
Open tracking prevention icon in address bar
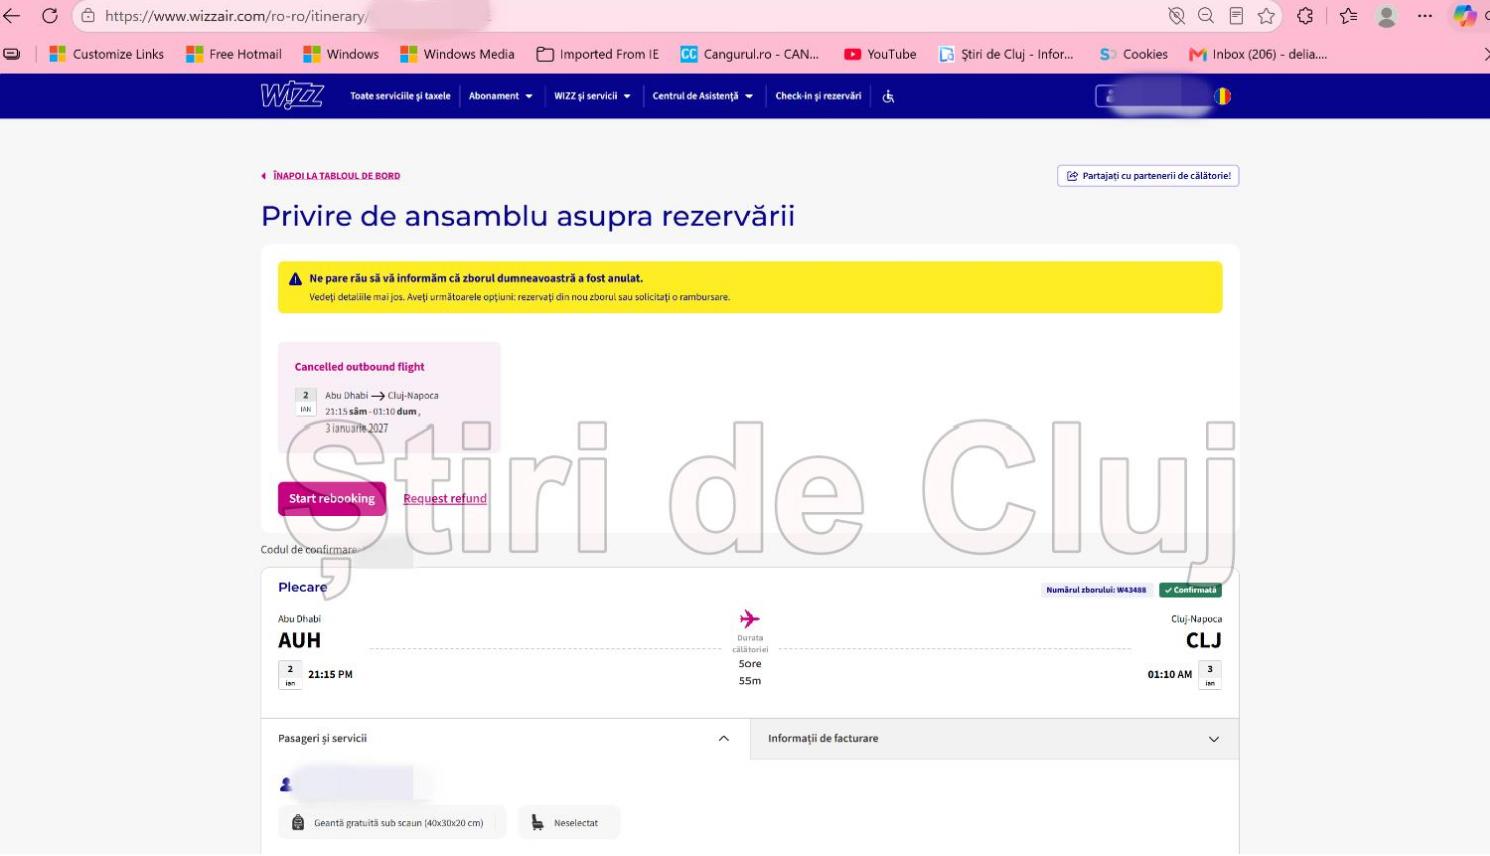(1177, 16)
